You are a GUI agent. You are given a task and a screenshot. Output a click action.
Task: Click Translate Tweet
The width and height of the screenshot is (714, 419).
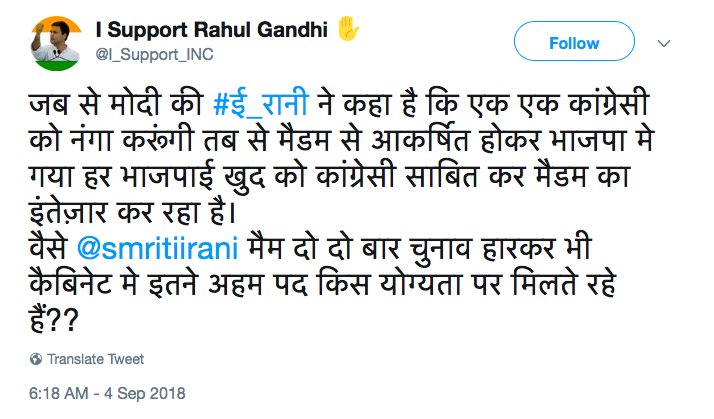(95, 359)
